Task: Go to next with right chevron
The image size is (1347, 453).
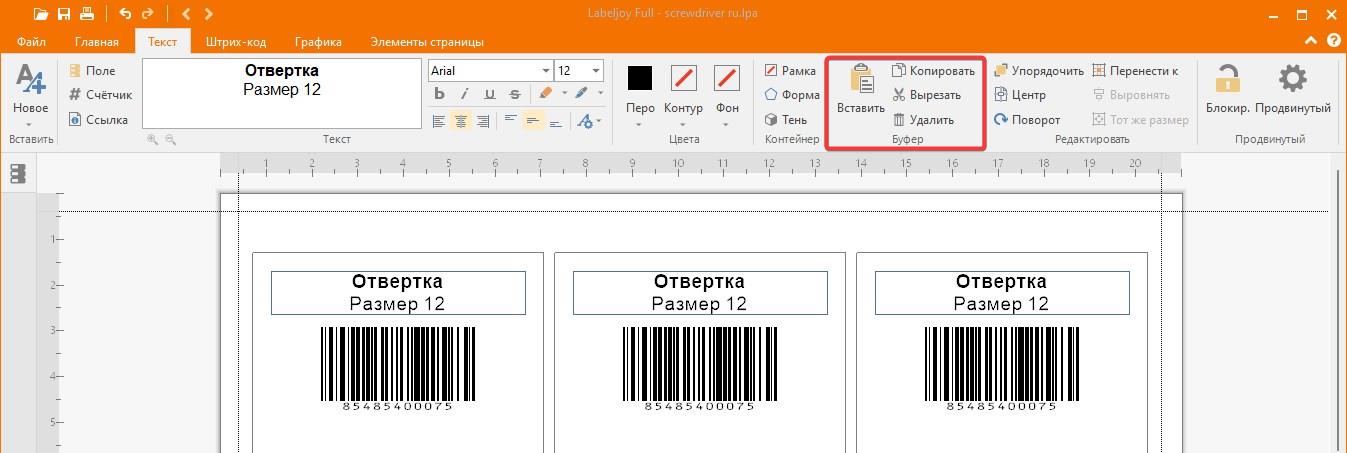Action: [208, 14]
